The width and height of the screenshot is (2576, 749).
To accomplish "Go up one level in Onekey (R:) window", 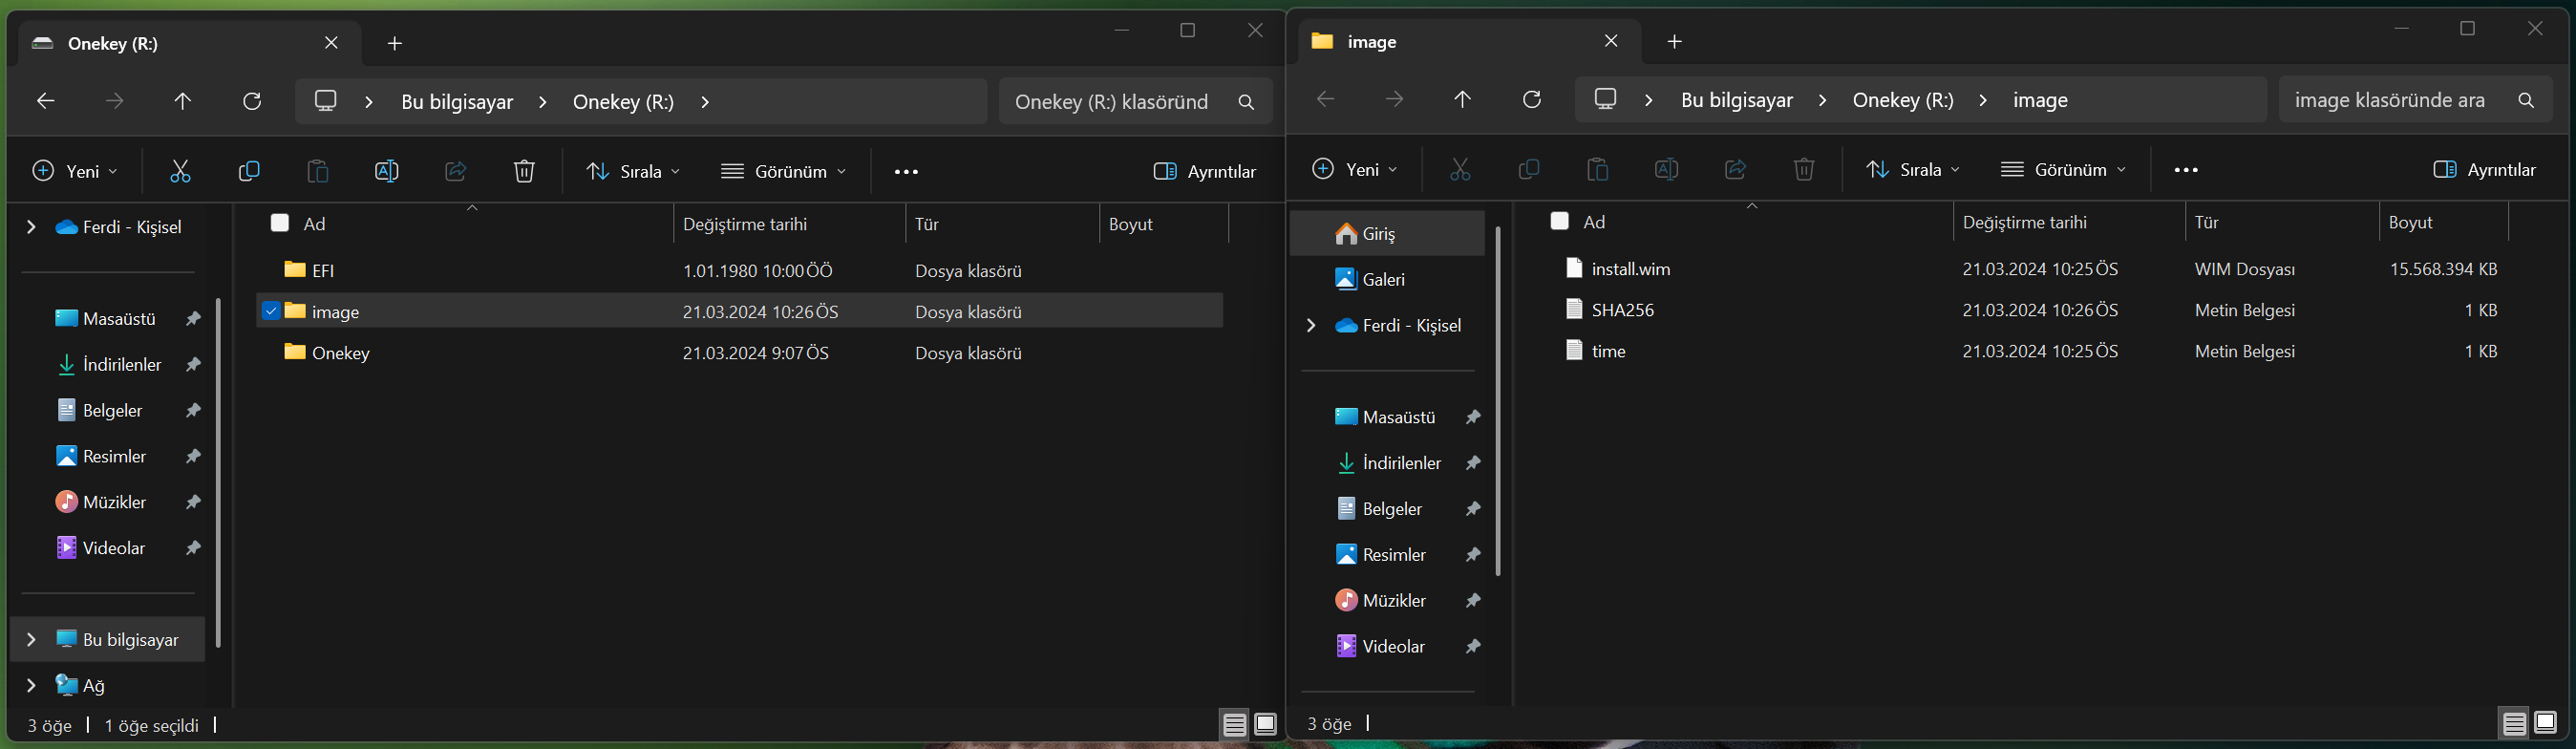I will (x=182, y=101).
